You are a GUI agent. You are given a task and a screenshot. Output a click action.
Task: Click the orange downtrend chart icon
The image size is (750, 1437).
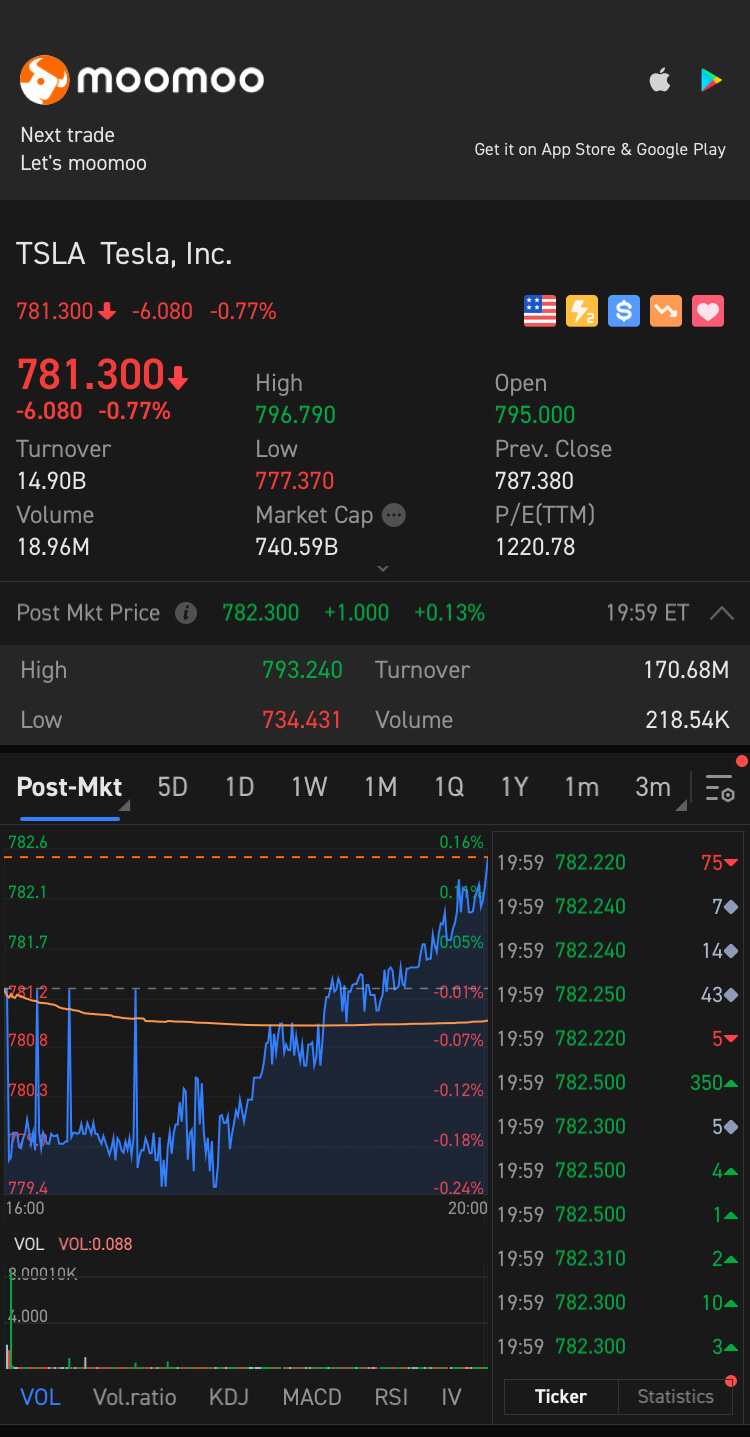(x=666, y=311)
